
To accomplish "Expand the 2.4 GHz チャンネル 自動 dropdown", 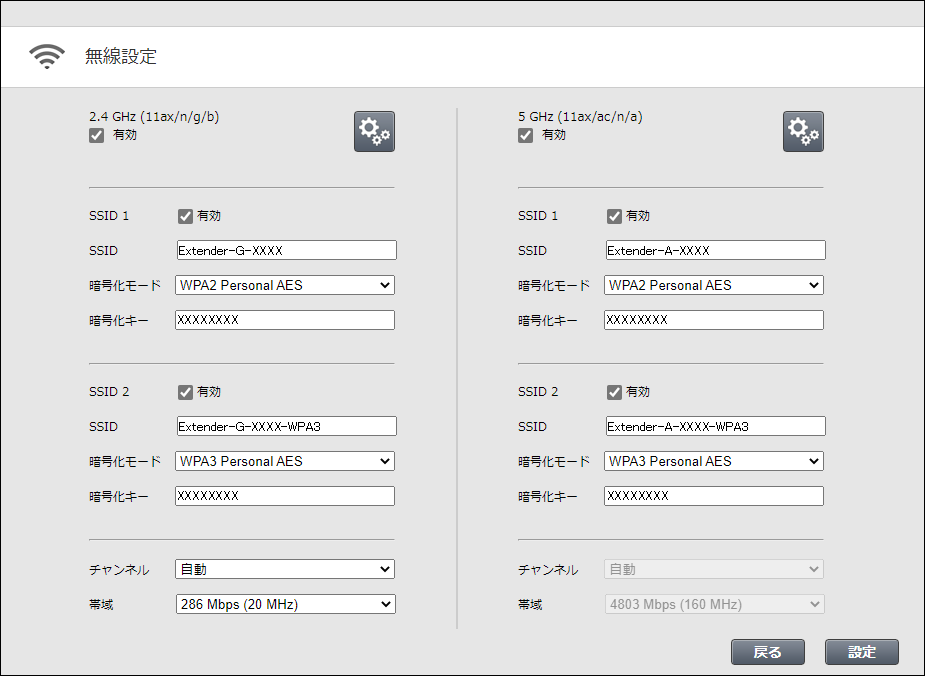I will 285,569.
